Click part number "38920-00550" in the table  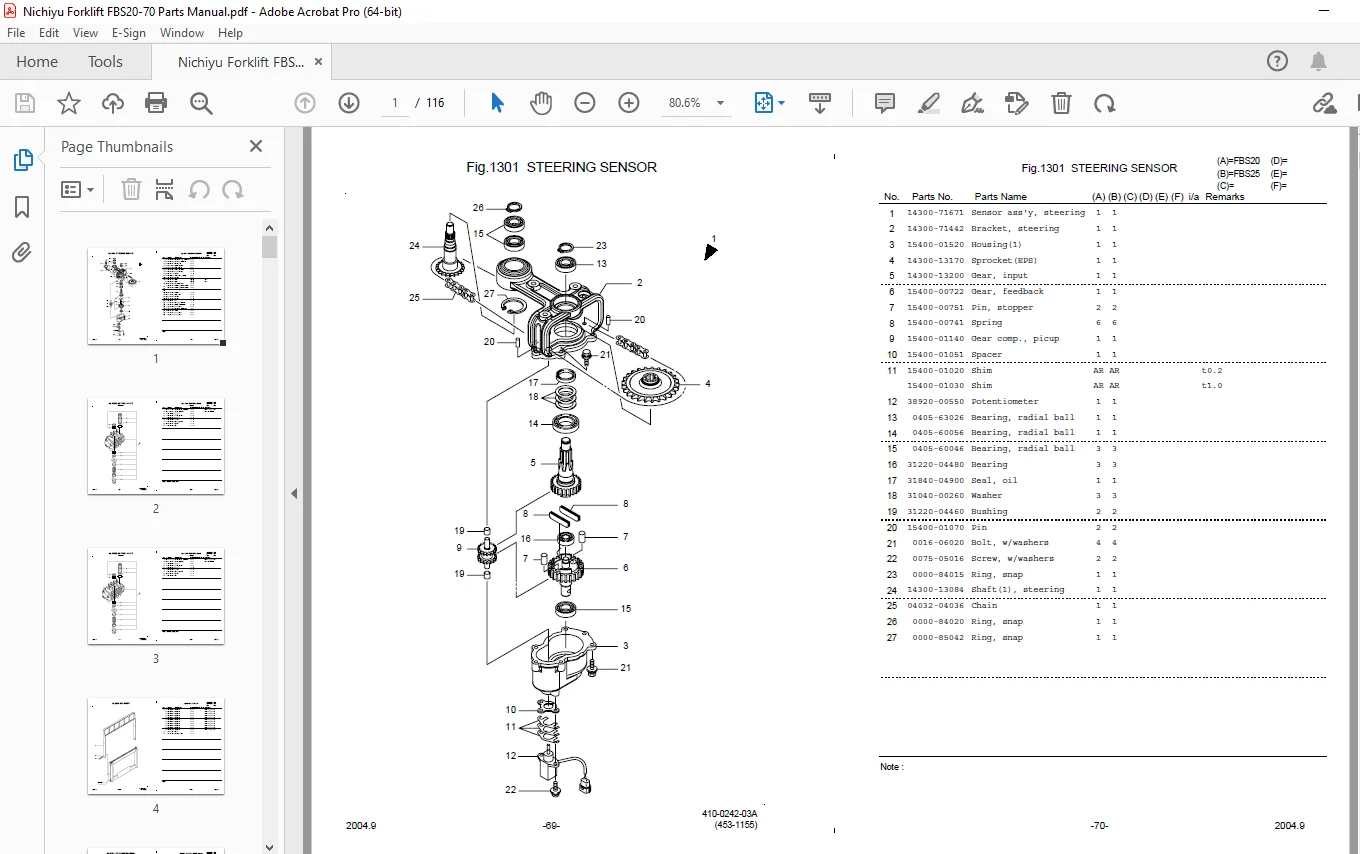936,402
